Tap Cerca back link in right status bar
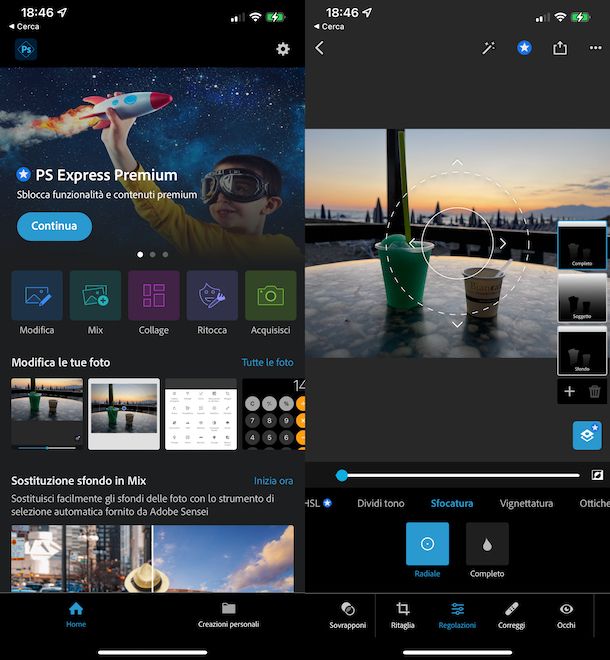This screenshot has width=610, height=660. tap(329, 26)
